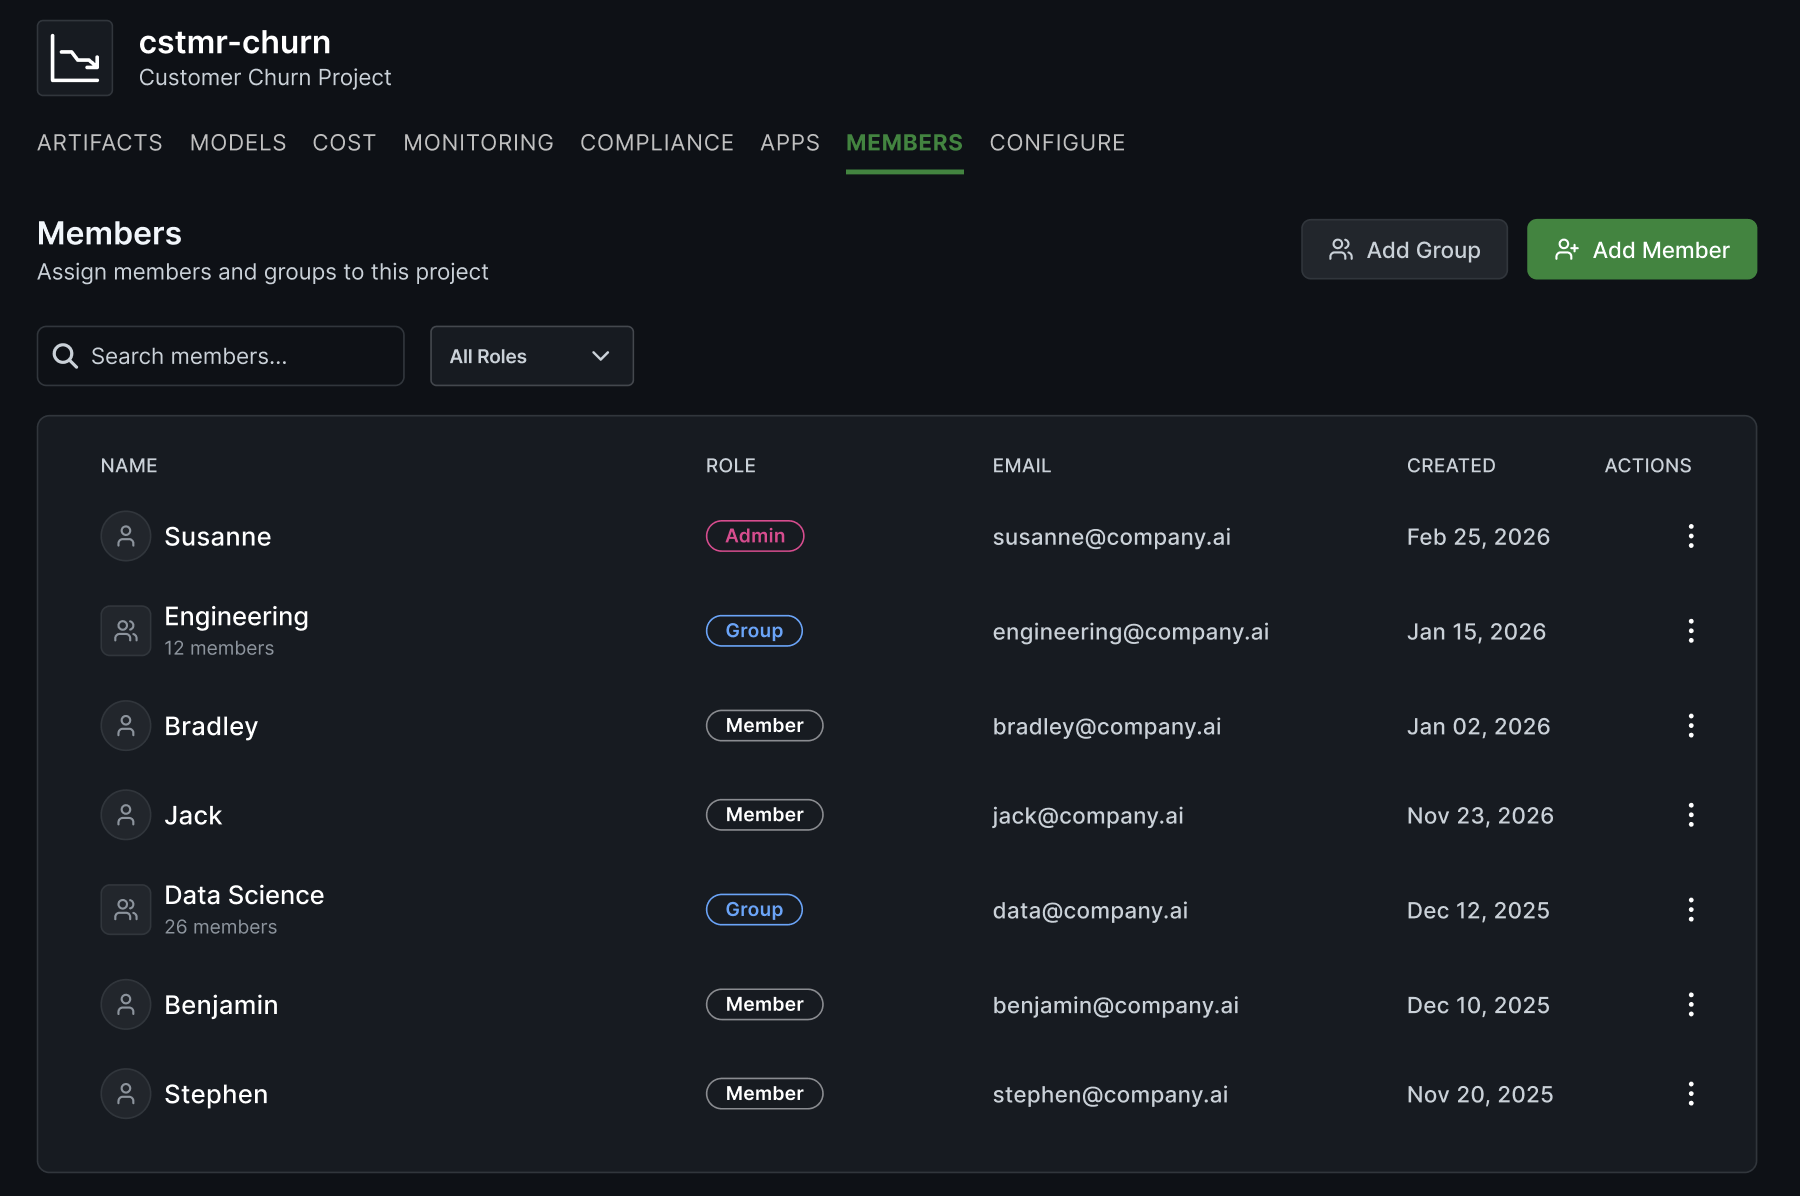Click the Member badge next to Jack
Viewport: 1800px width, 1196px height.
click(x=764, y=814)
